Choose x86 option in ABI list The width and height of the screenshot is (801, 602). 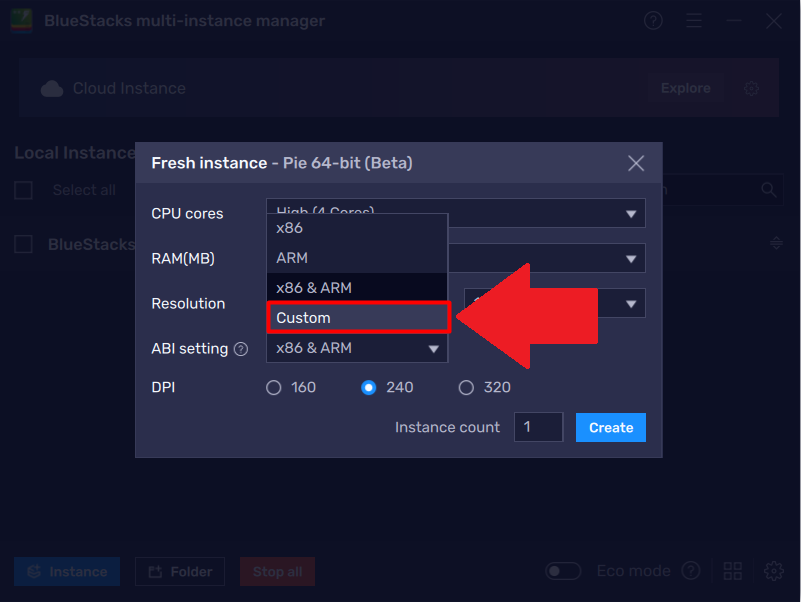[x=357, y=228]
